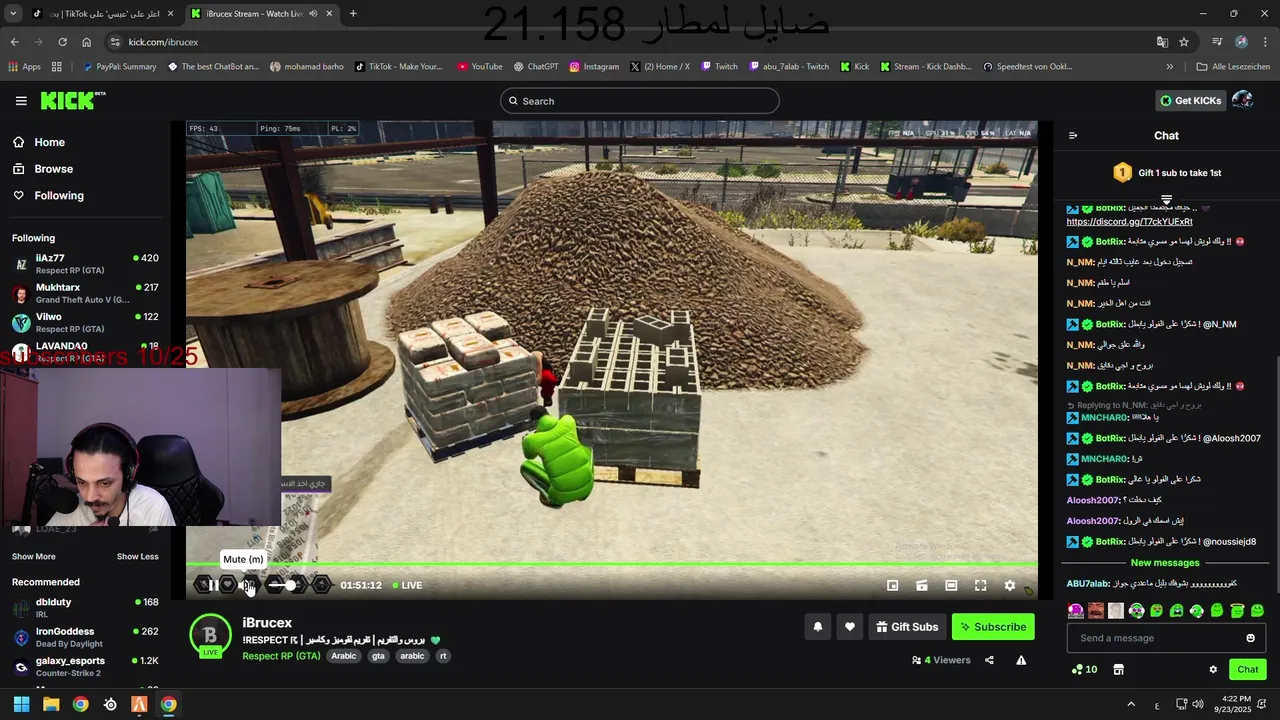
Task: Translate page using translate icon
Action: 1162,42
